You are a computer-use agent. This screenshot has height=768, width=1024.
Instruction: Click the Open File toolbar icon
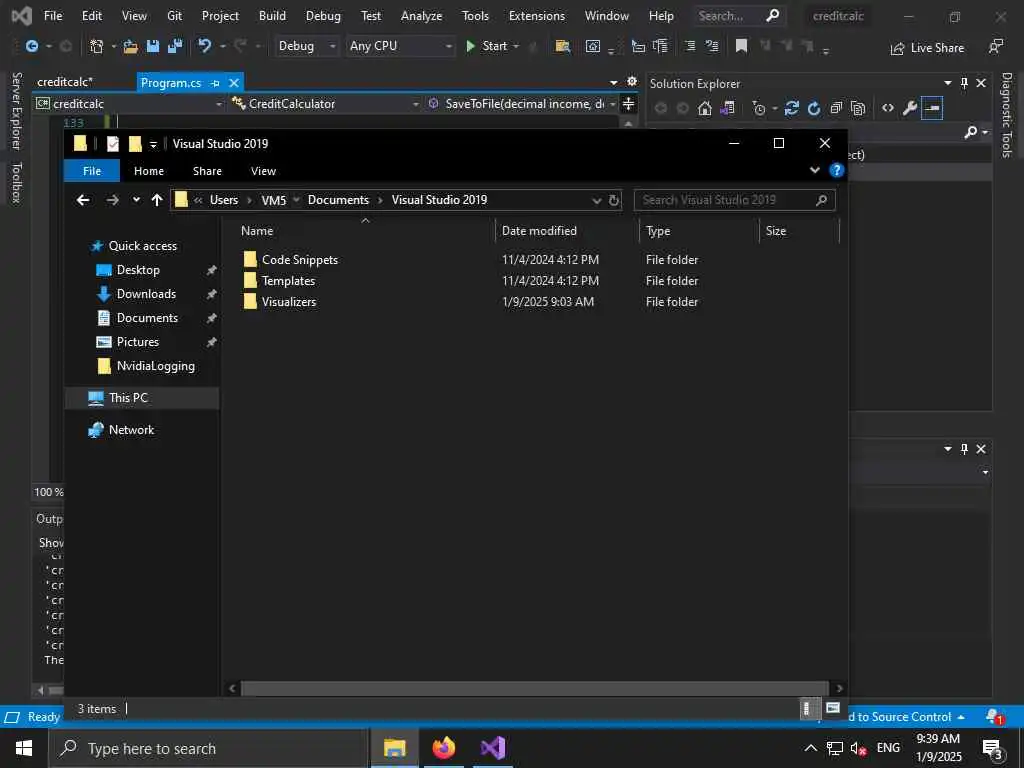point(131,46)
